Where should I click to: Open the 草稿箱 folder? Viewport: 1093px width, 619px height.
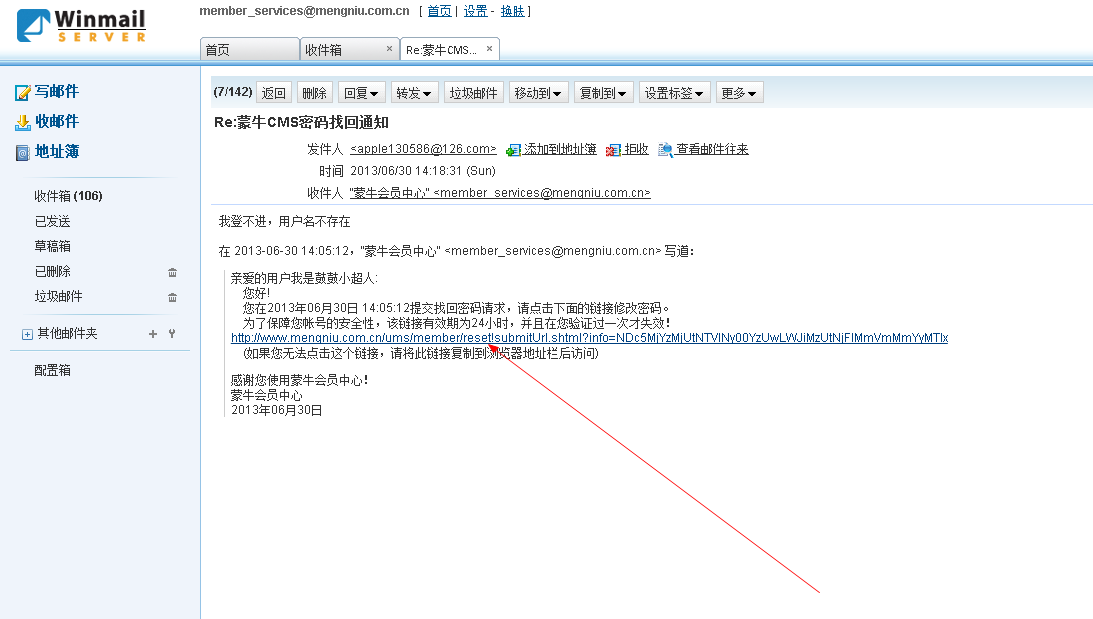[52, 246]
